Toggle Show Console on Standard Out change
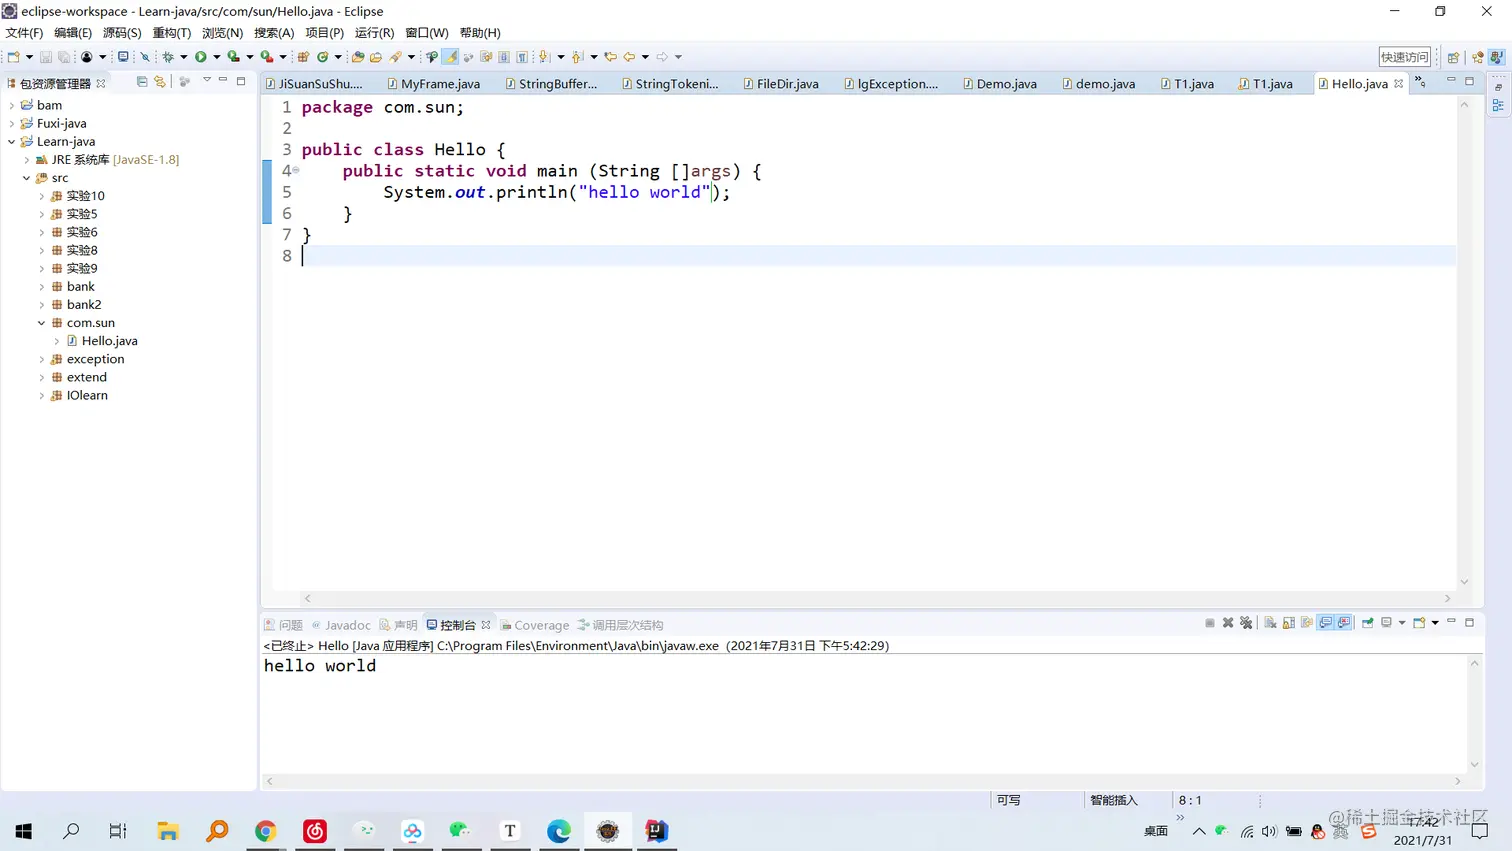 (1325, 623)
